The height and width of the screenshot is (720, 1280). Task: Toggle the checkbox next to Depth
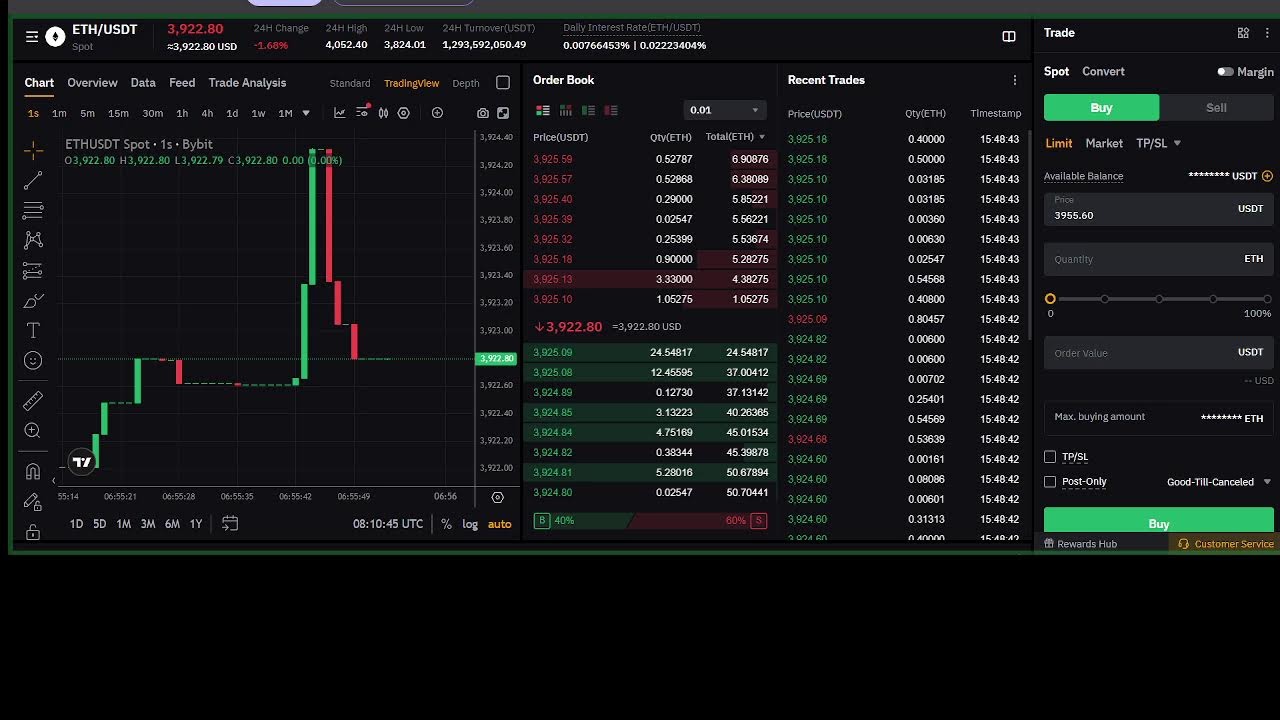coord(503,83)
